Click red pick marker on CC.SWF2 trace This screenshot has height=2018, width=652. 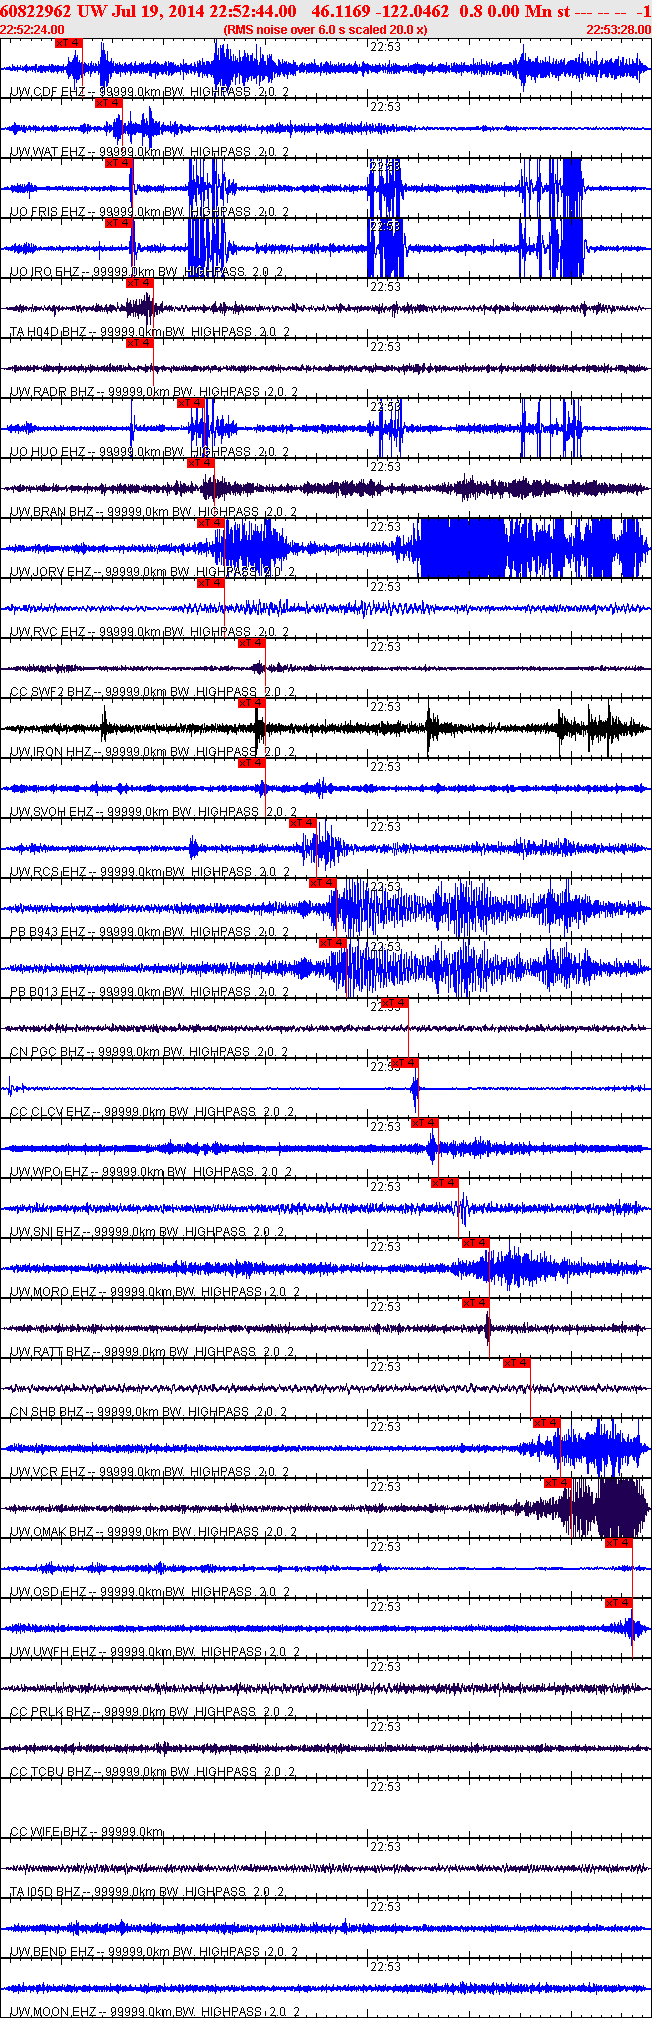tap(251, 643)
